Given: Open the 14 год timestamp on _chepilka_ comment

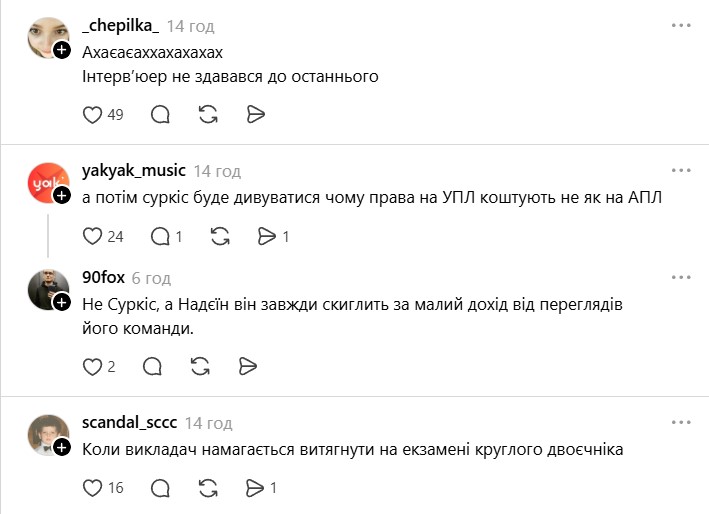Looking at the screenshot, I should click(190, 26).
